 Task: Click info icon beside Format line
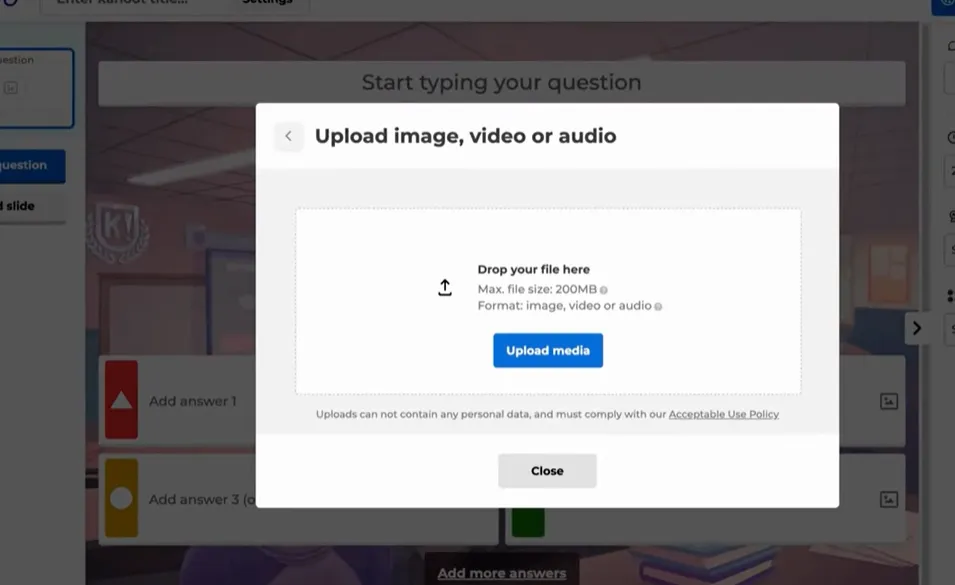click(658, 306)
